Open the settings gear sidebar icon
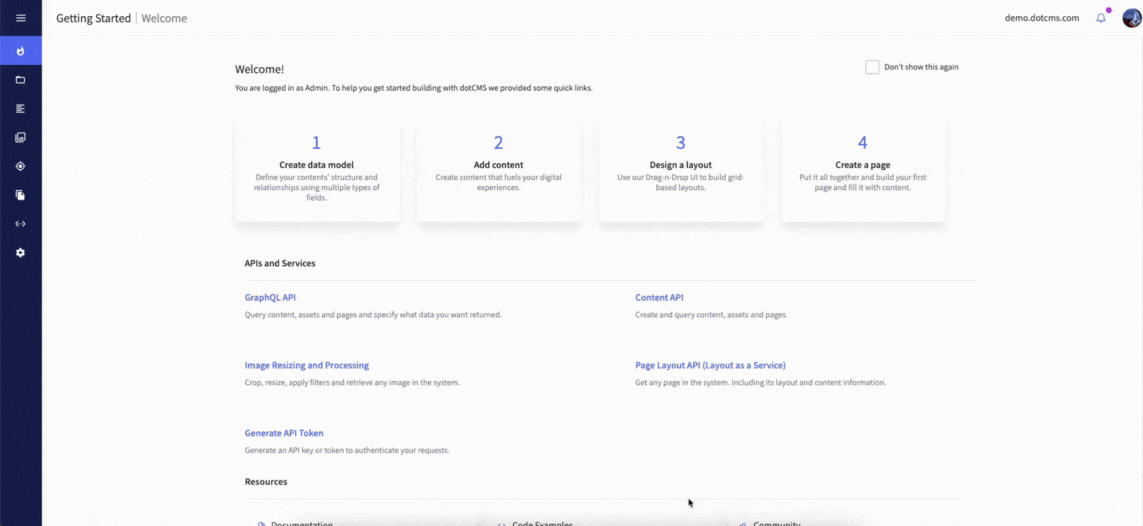Viewport: 1143px width, 526px height. 20,253
